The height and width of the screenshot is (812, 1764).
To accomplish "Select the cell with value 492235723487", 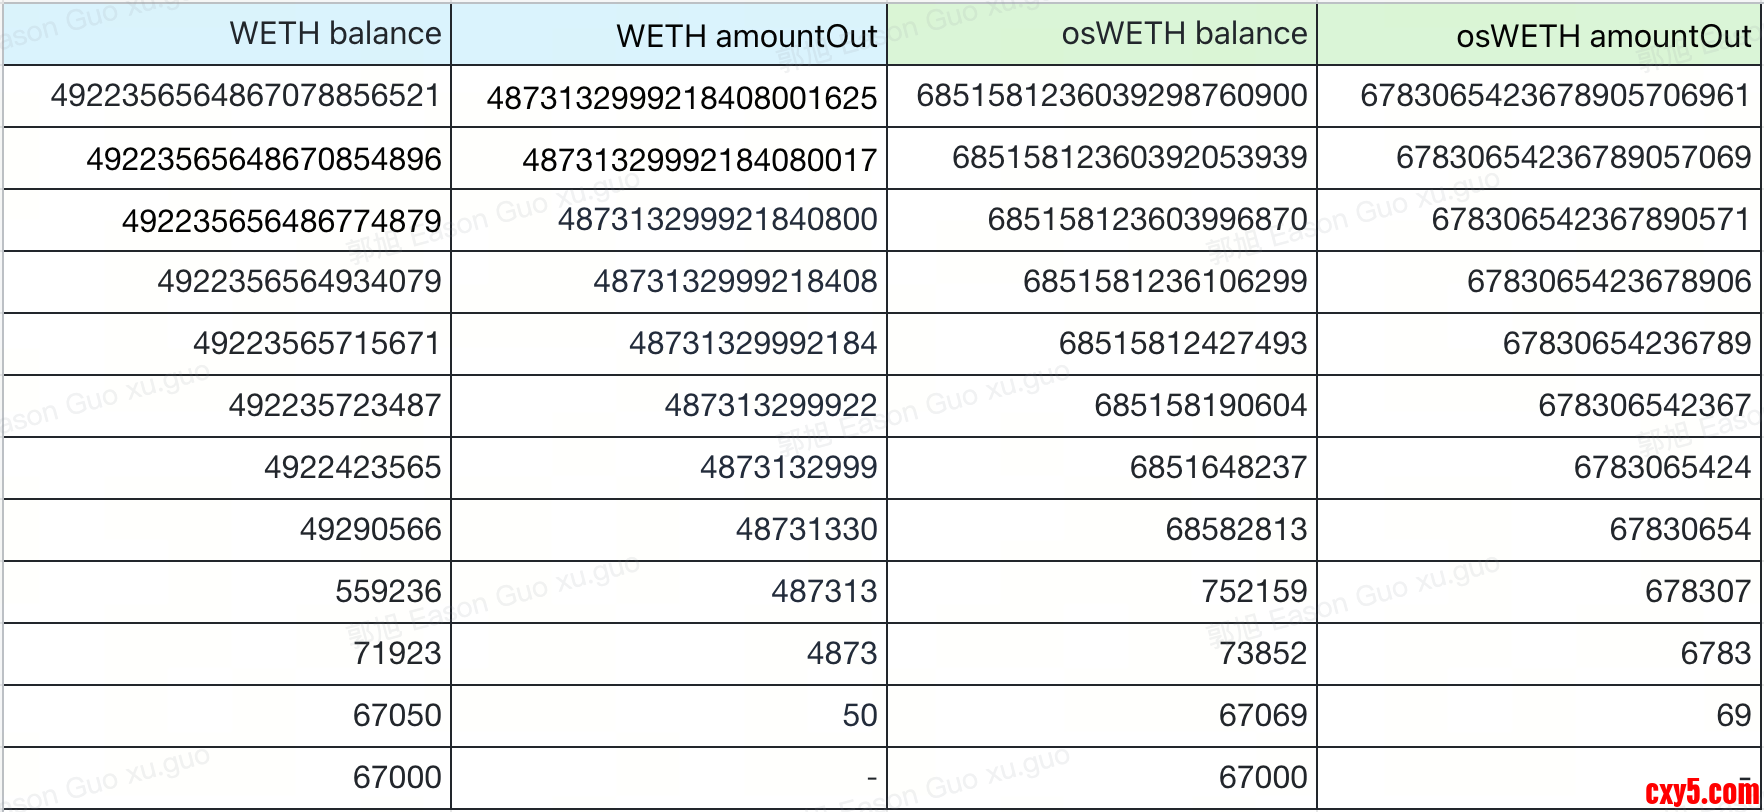I will coord(335,405).
